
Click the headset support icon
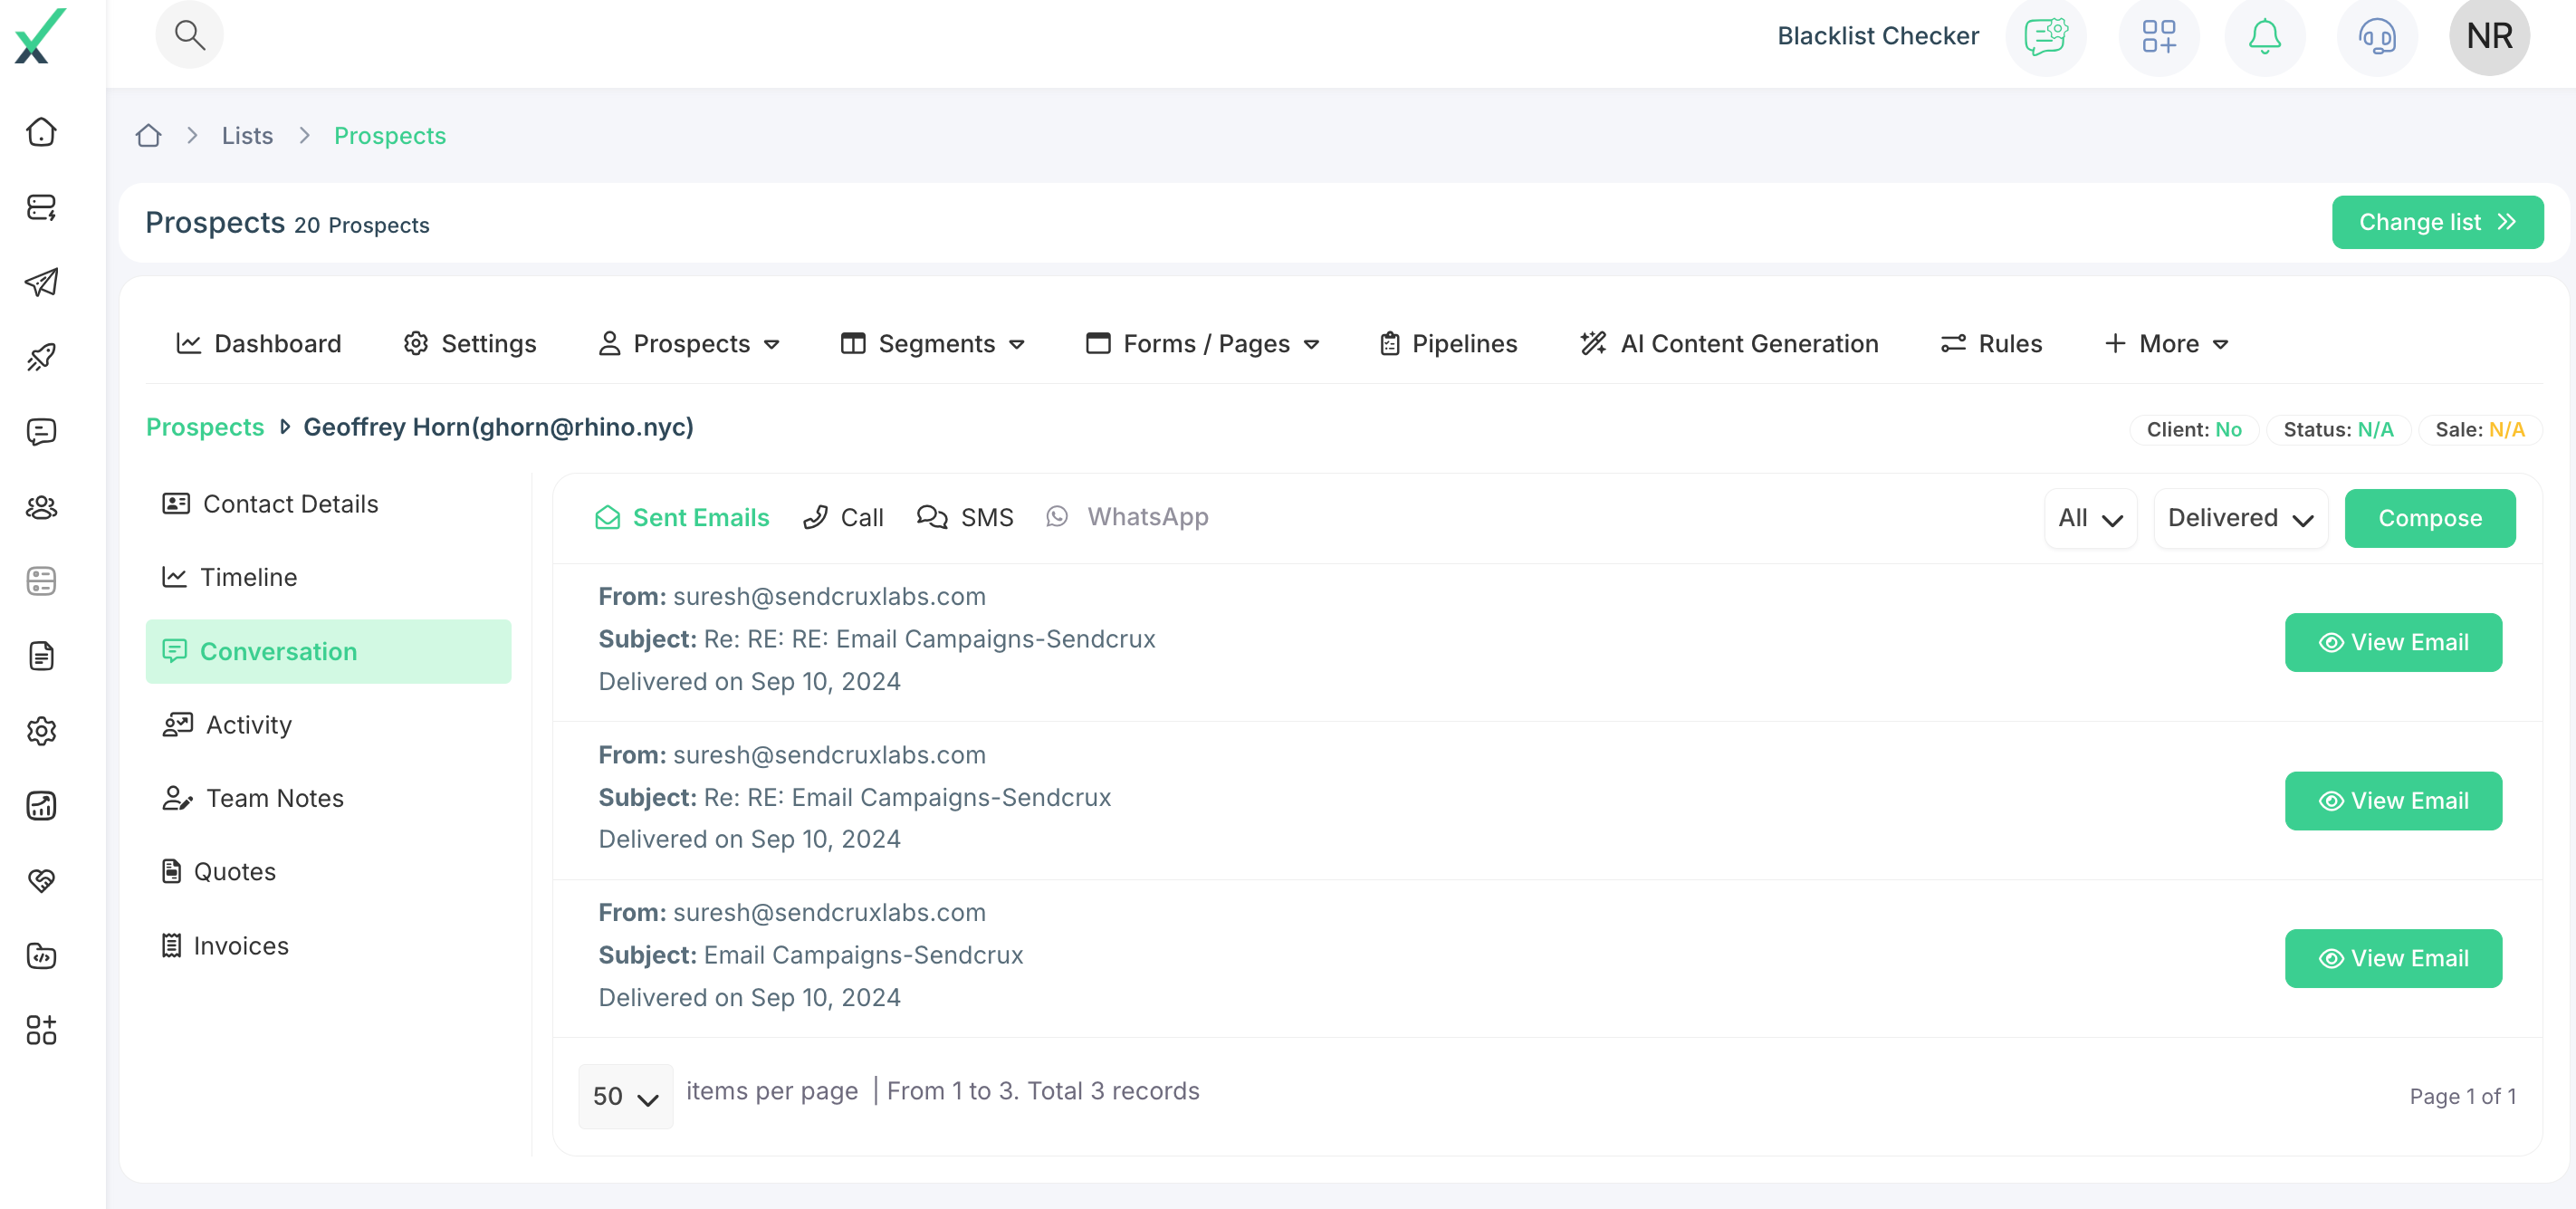[x=2377, y=37]
